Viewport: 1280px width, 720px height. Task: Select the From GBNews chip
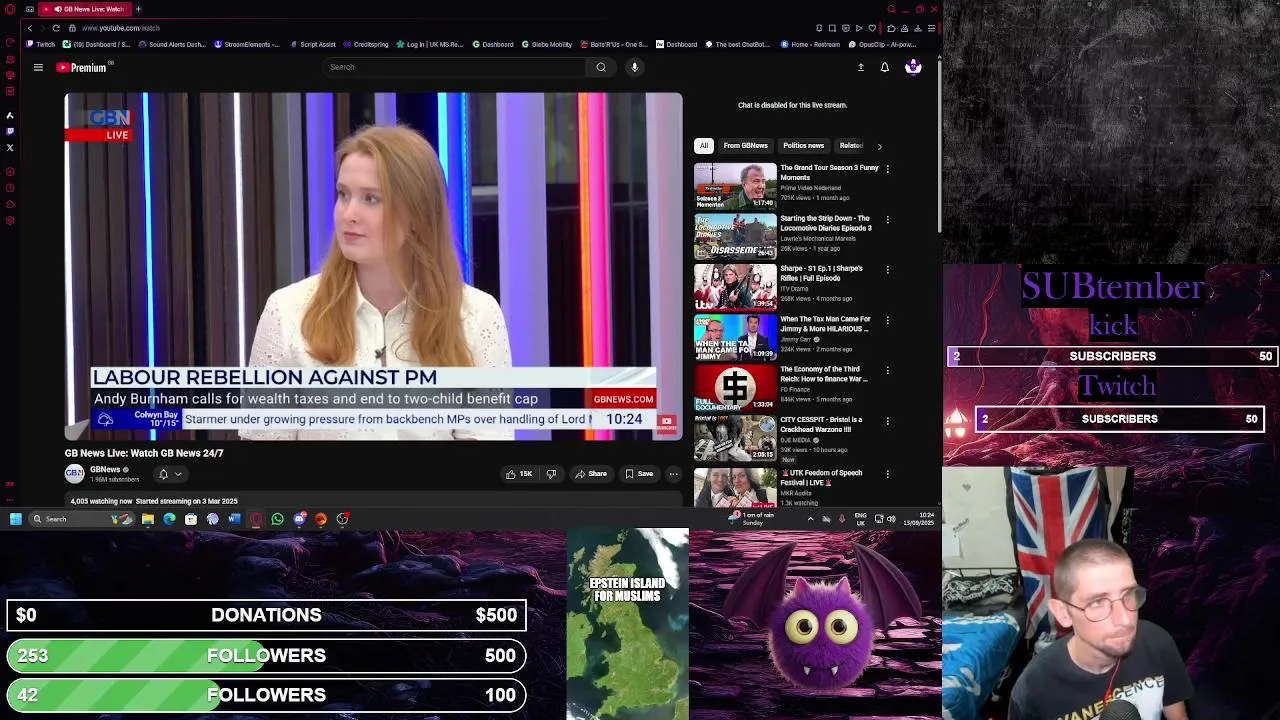click(745, 146)
